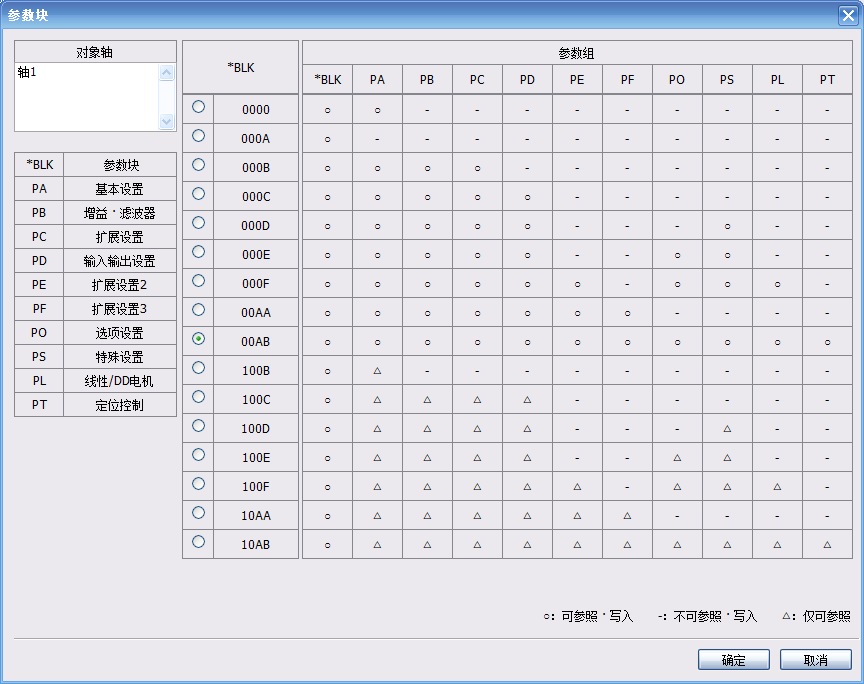Click the 基本设置 legend row
864x684 pixels.
[x=119, y=189]
